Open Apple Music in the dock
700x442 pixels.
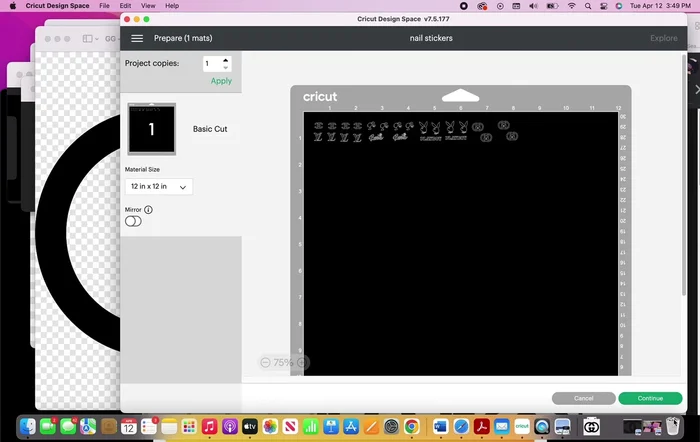coord(210,427)
